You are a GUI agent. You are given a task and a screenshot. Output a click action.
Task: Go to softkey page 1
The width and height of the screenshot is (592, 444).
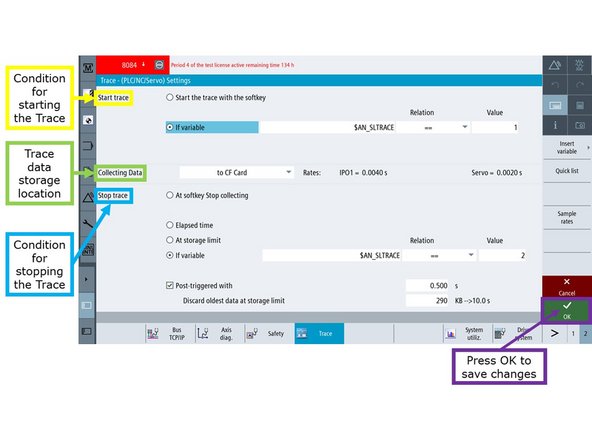pyautogui.click(x=573, y=333)
